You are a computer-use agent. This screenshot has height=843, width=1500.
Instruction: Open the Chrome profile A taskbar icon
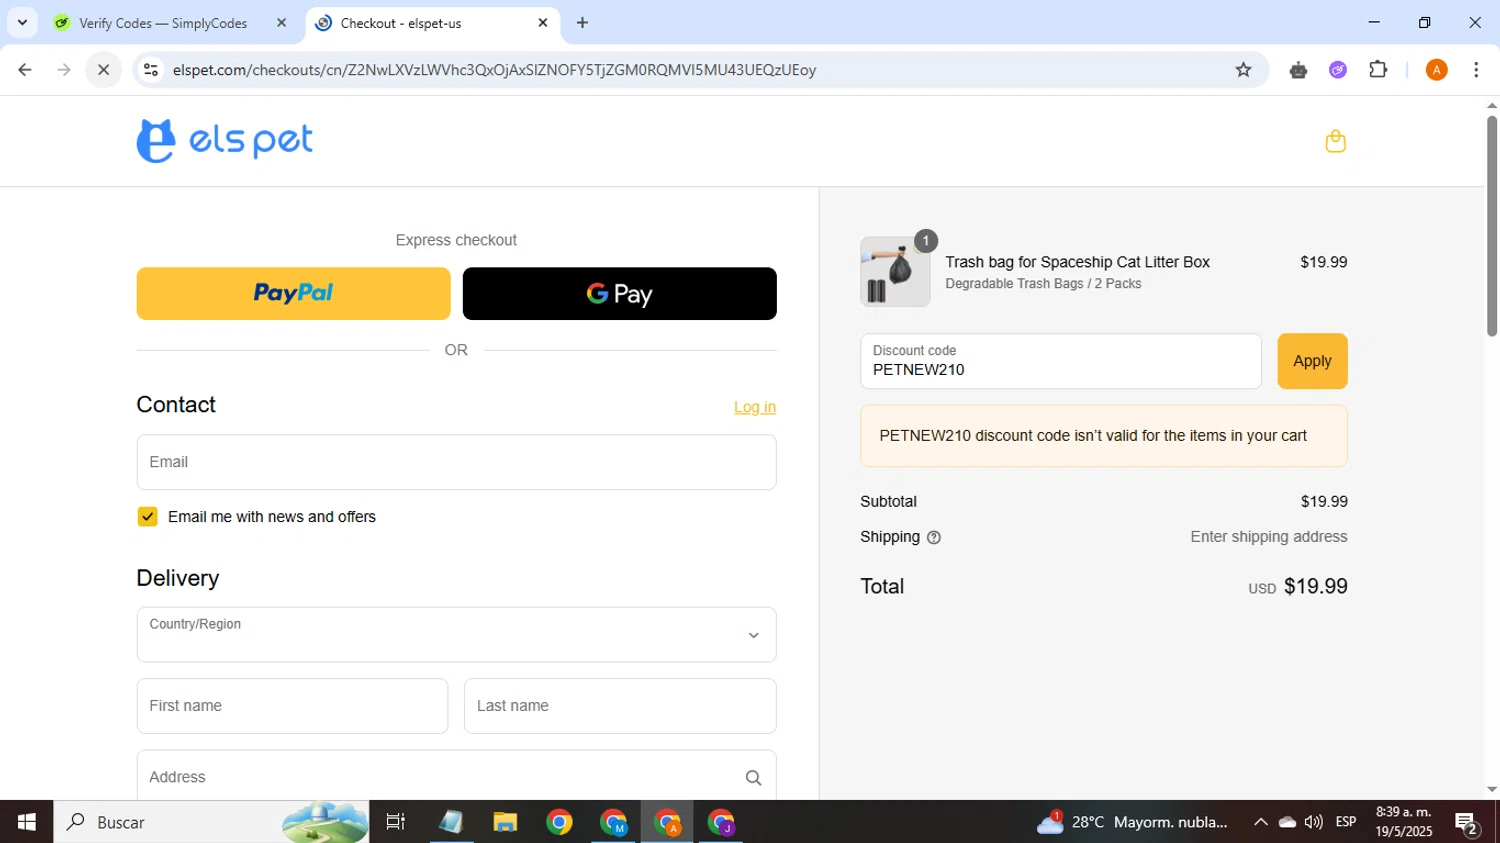(667, 822)
